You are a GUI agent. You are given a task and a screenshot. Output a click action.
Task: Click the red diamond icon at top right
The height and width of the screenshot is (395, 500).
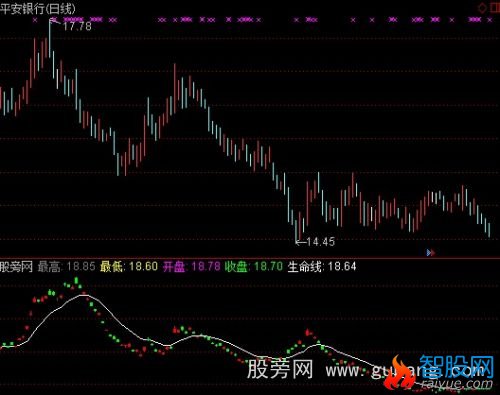[482, 8]
